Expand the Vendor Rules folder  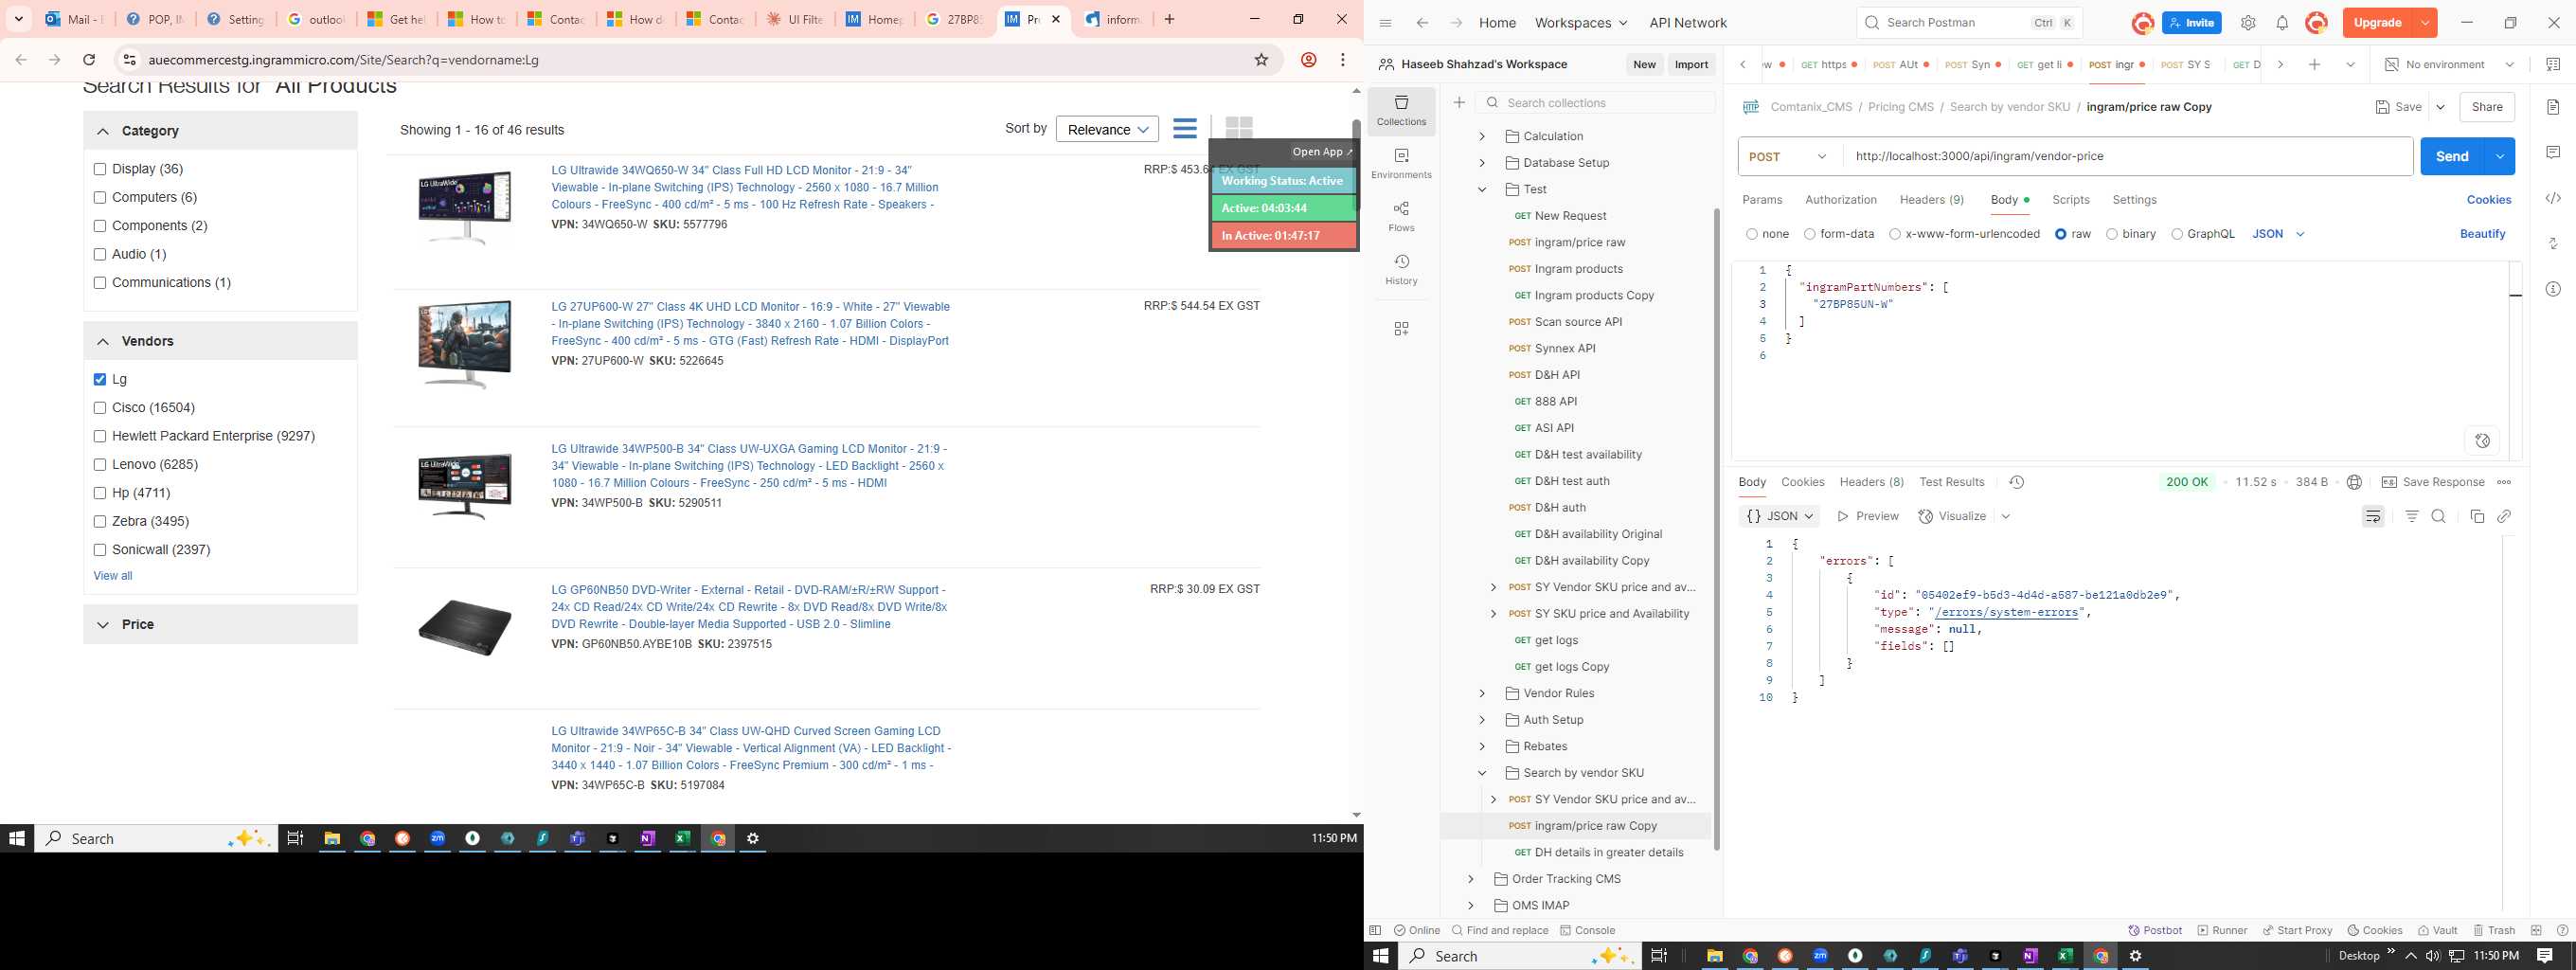point(1482,693)
